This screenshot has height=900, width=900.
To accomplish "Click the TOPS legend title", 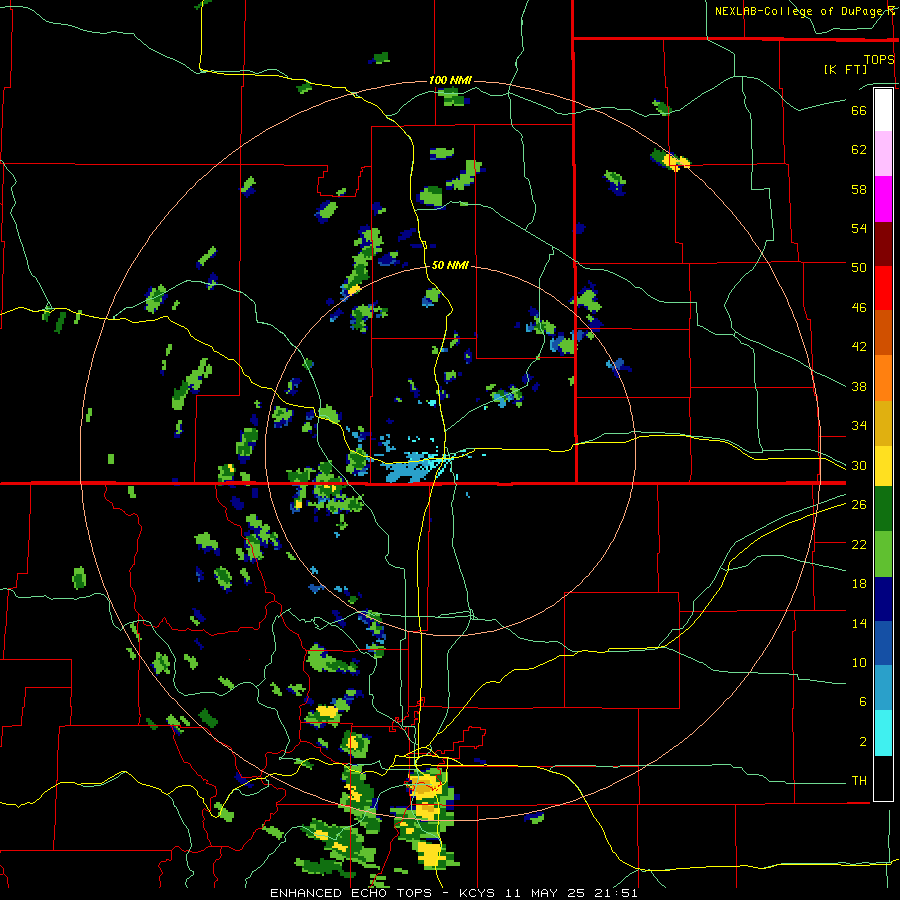I will point(879,59).
